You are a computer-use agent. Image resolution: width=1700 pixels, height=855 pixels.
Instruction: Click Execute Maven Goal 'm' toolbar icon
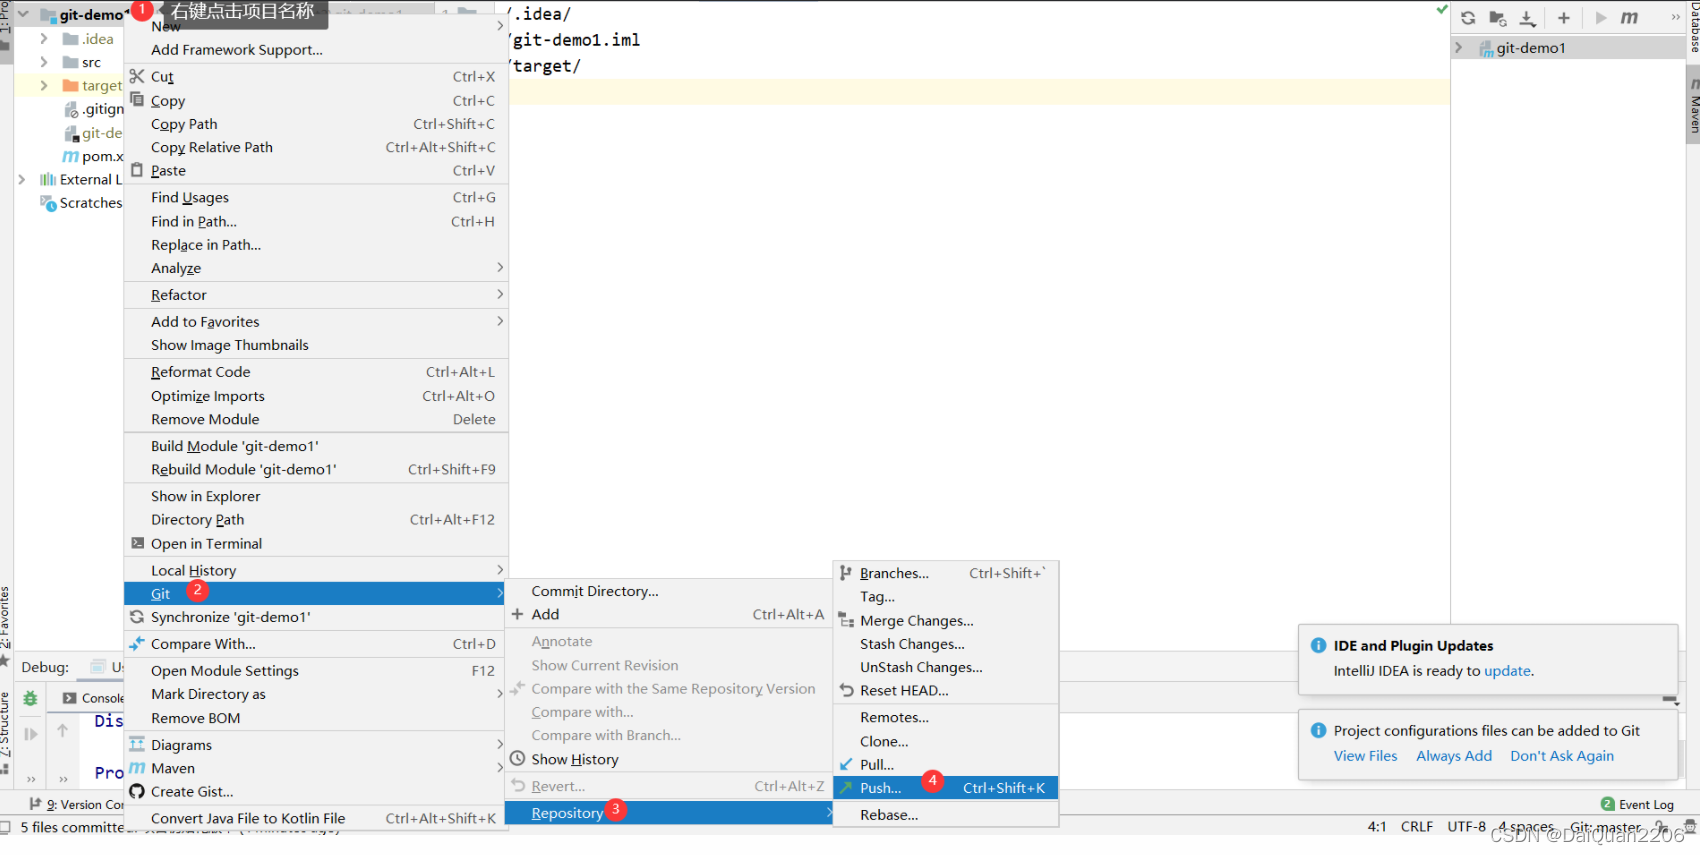click(x=1630, y=18)
